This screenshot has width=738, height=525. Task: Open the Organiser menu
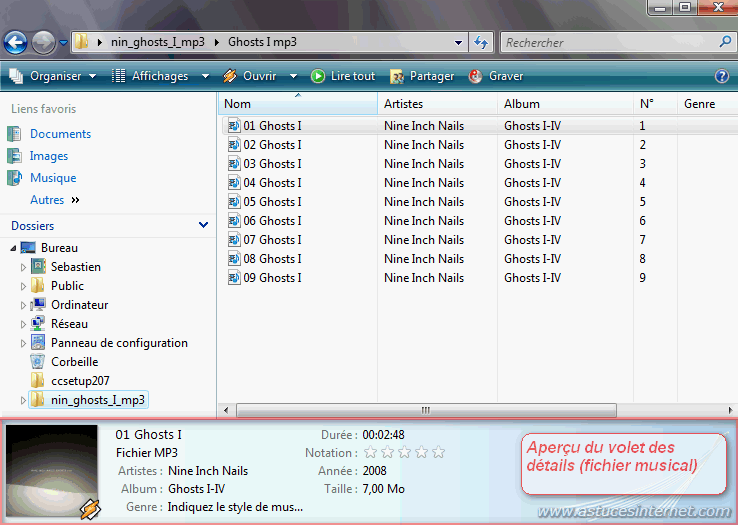coord(53,76)
